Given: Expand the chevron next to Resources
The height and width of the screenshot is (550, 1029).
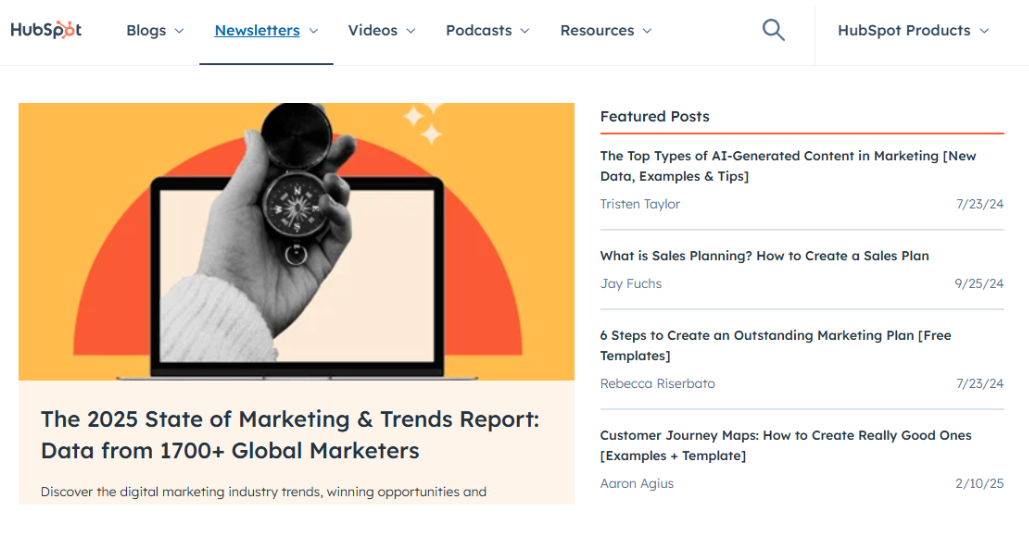Looking at the screenshot, I should point(647,31).
